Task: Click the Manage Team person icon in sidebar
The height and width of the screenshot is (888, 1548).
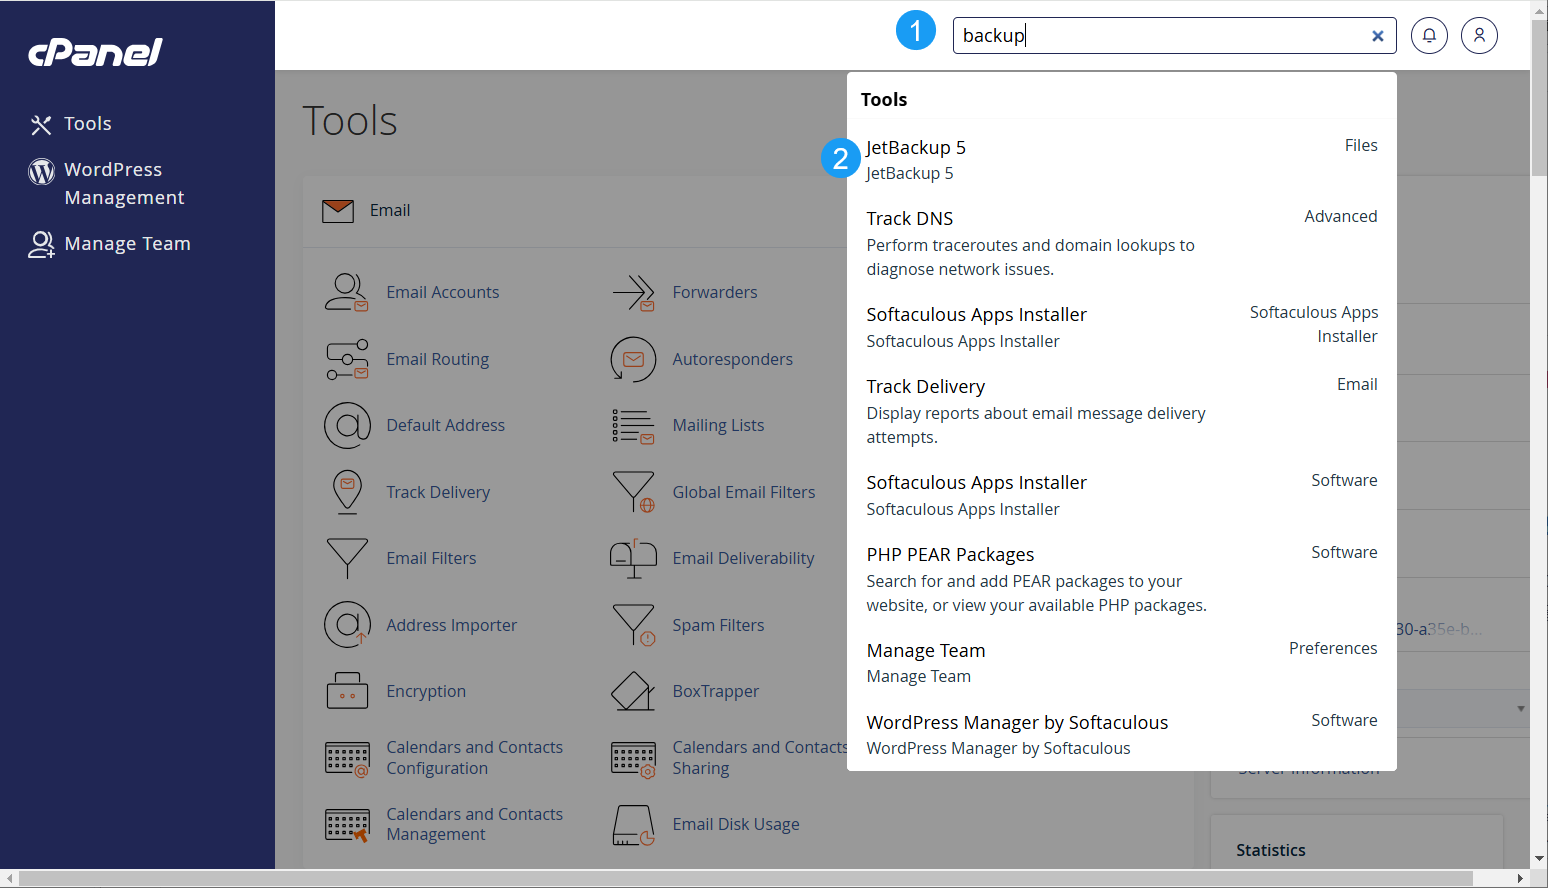Action: [x=41, y=244]
